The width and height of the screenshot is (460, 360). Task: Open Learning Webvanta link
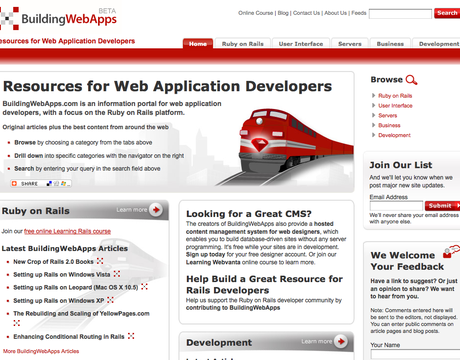213,262
